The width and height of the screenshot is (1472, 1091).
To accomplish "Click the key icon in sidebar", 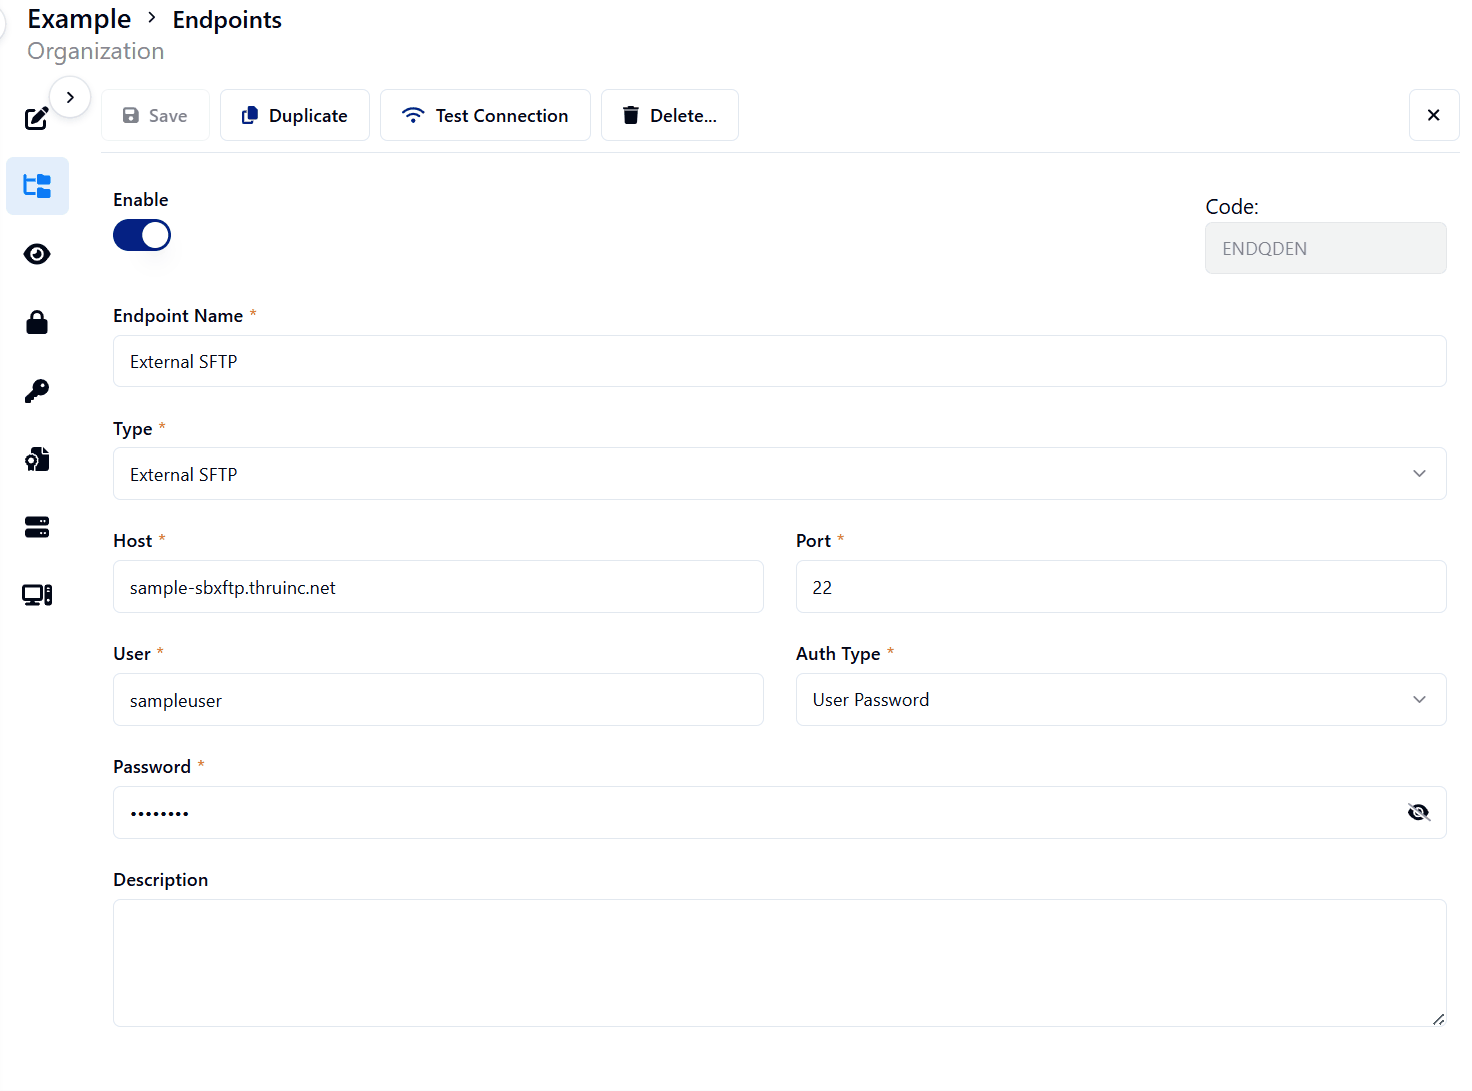I will point(37,391).
